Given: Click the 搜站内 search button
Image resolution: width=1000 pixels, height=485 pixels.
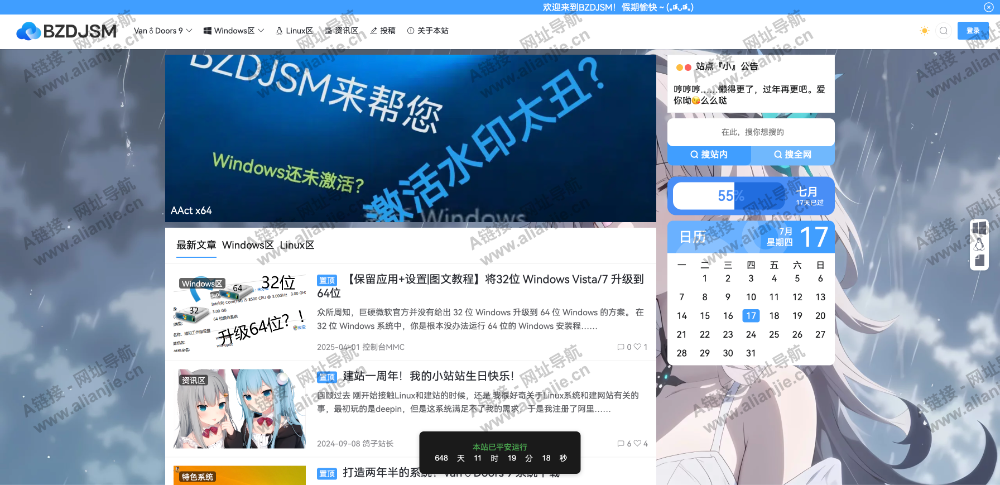Looking at the screenshot, I should point(709,154).
